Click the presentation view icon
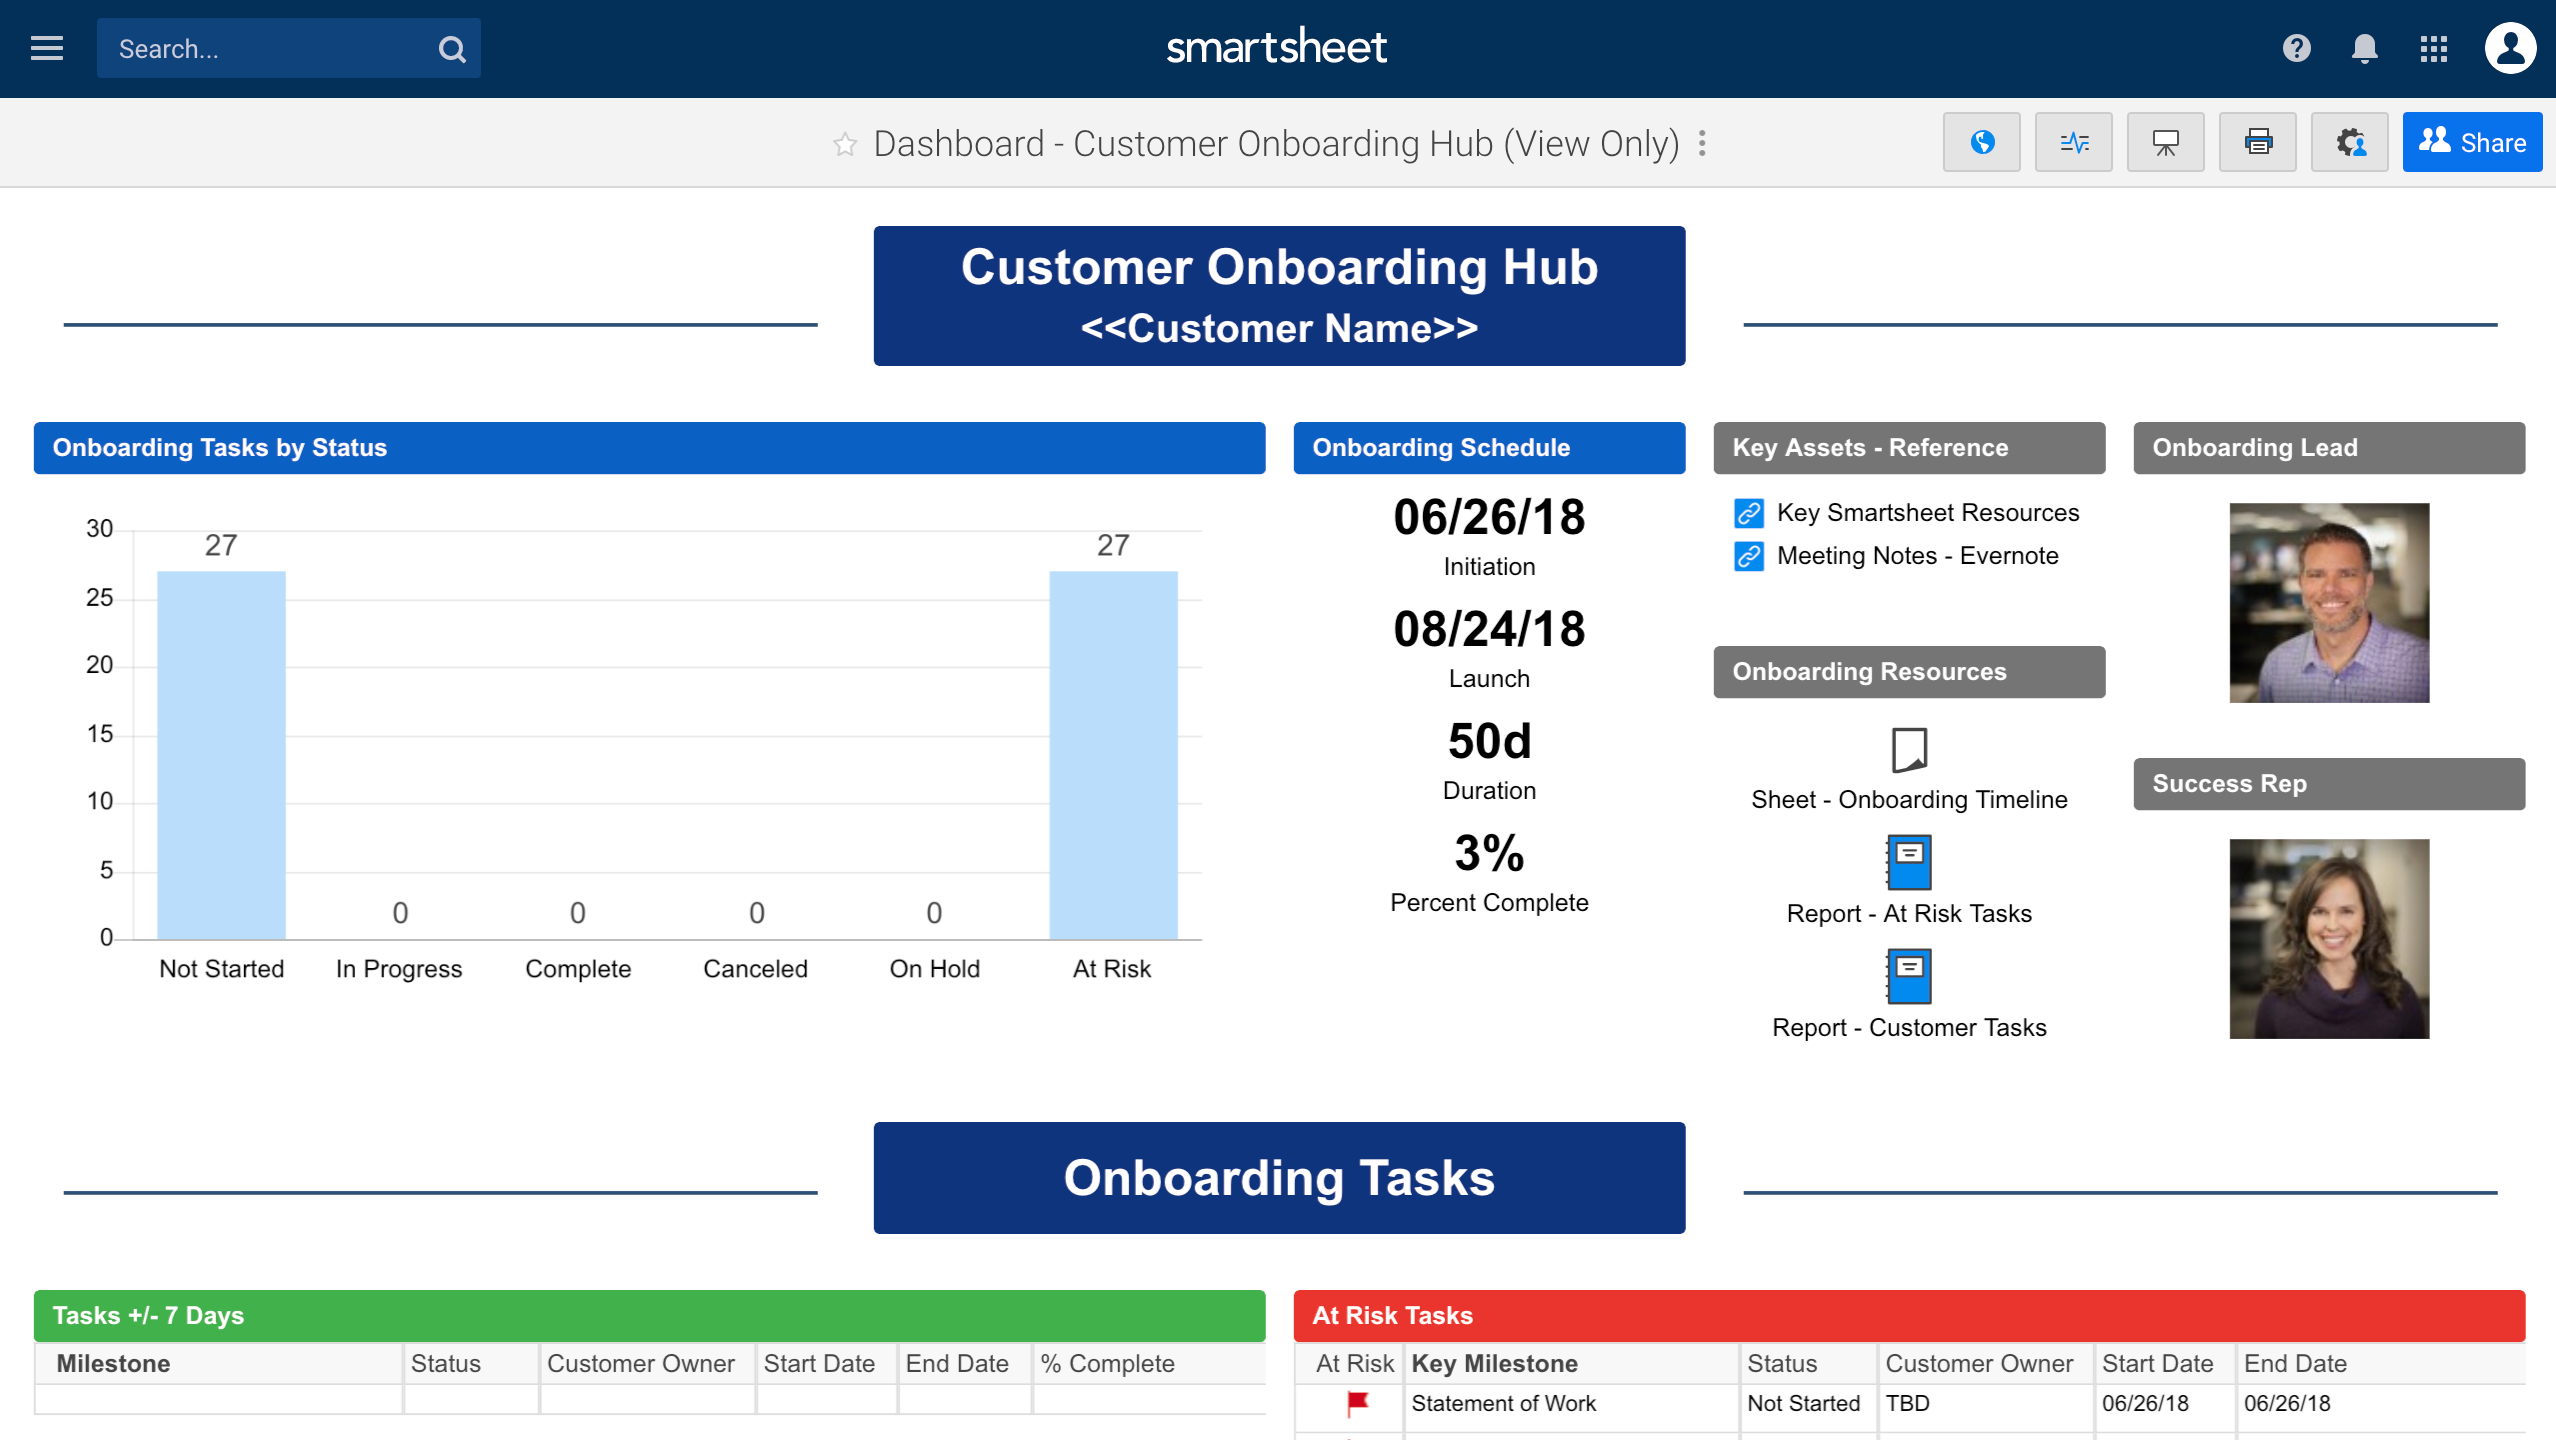The height and width of the screenshot is (1441, 2556). 2165,143
